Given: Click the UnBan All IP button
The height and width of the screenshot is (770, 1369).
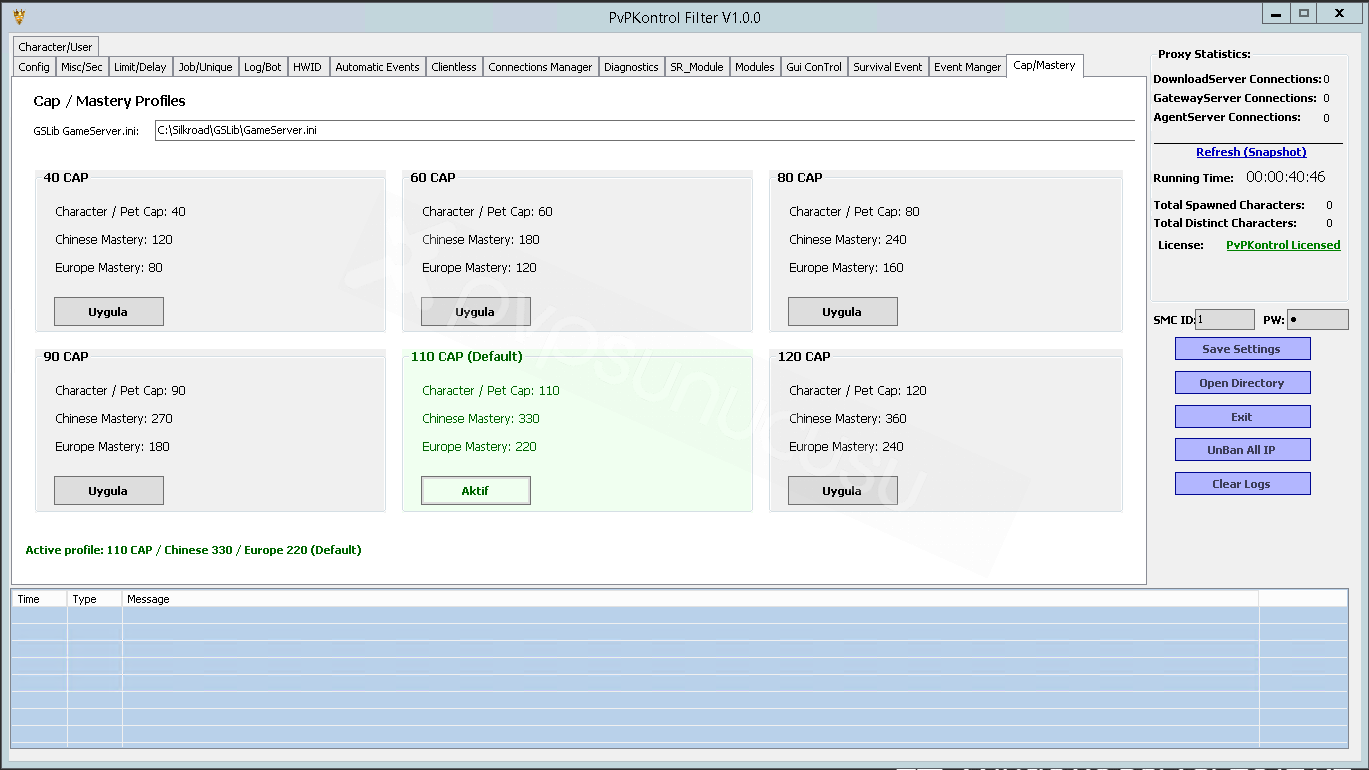Looking at the screenshot, I should [x=1242, y=450].
